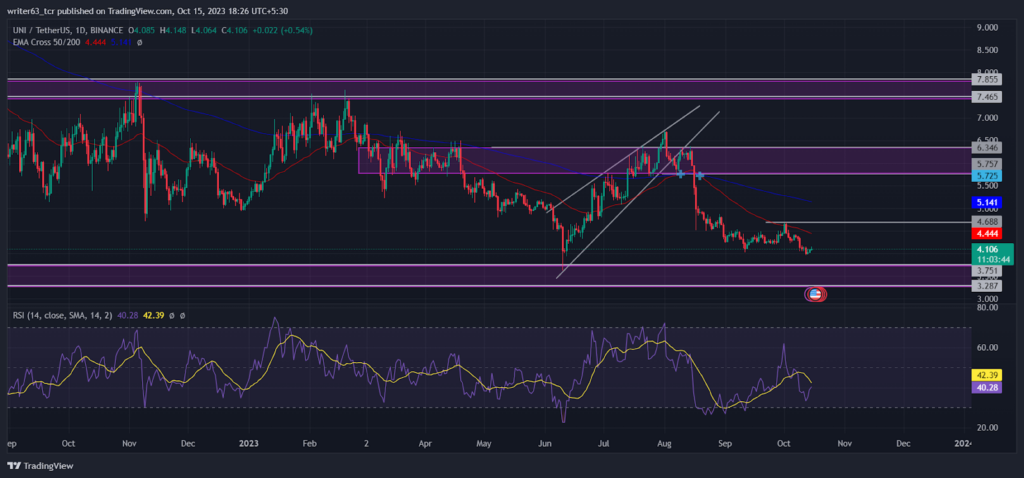The height and width of the screenshot is (478, 1024).
Task: Click the 7.465 price label
Action: pos(985,97)
